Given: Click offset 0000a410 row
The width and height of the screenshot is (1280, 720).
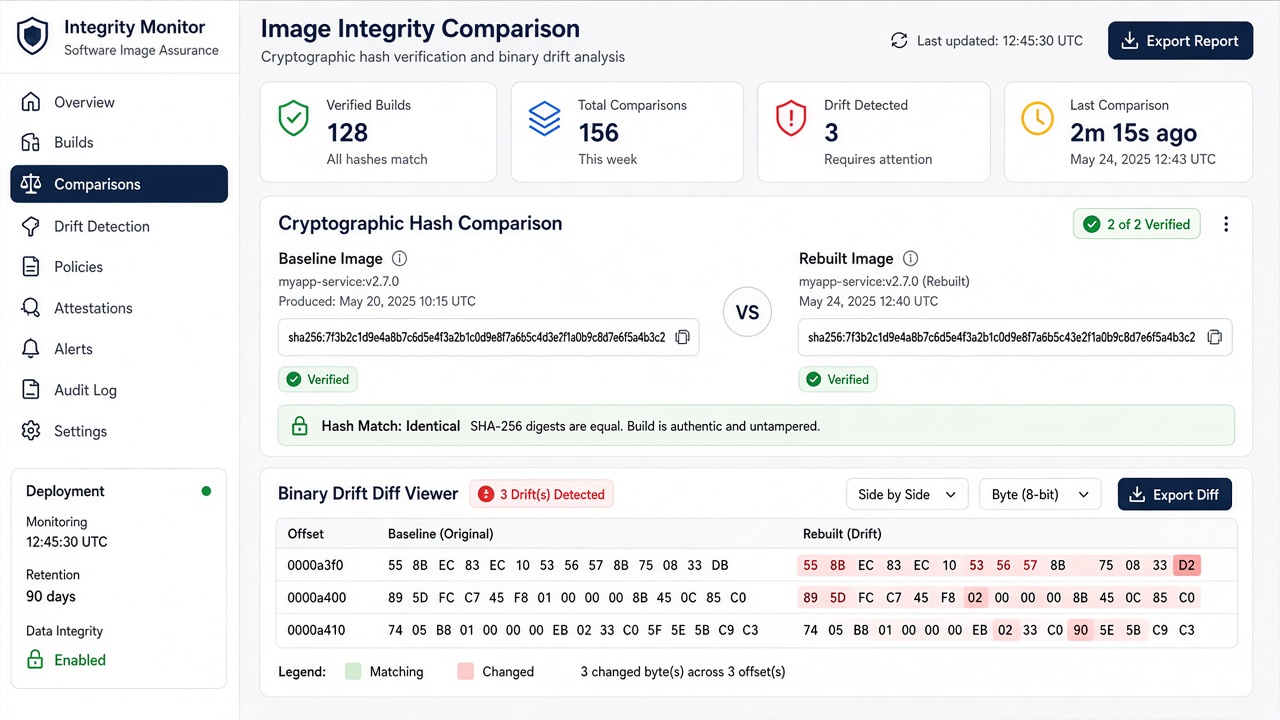Looking at the screenshot, I should coord(756,630).
